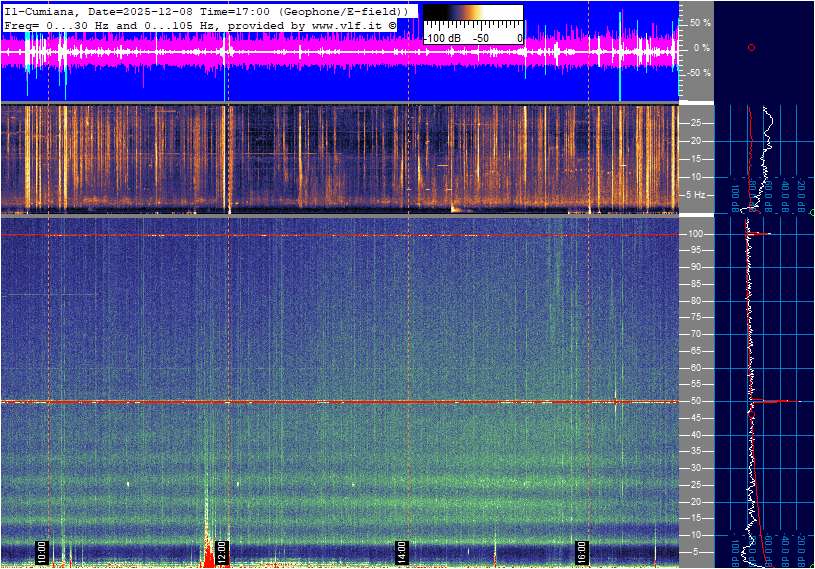Screen dimensions: 815x569
Task: Click the -50 % amplitude axis label
Action: (697, 72)
